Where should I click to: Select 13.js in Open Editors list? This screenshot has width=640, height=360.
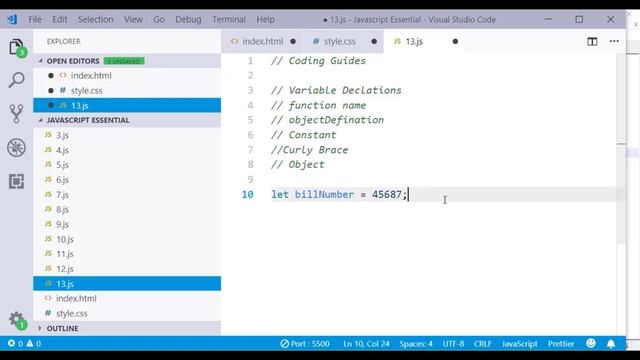pos(127,105)
